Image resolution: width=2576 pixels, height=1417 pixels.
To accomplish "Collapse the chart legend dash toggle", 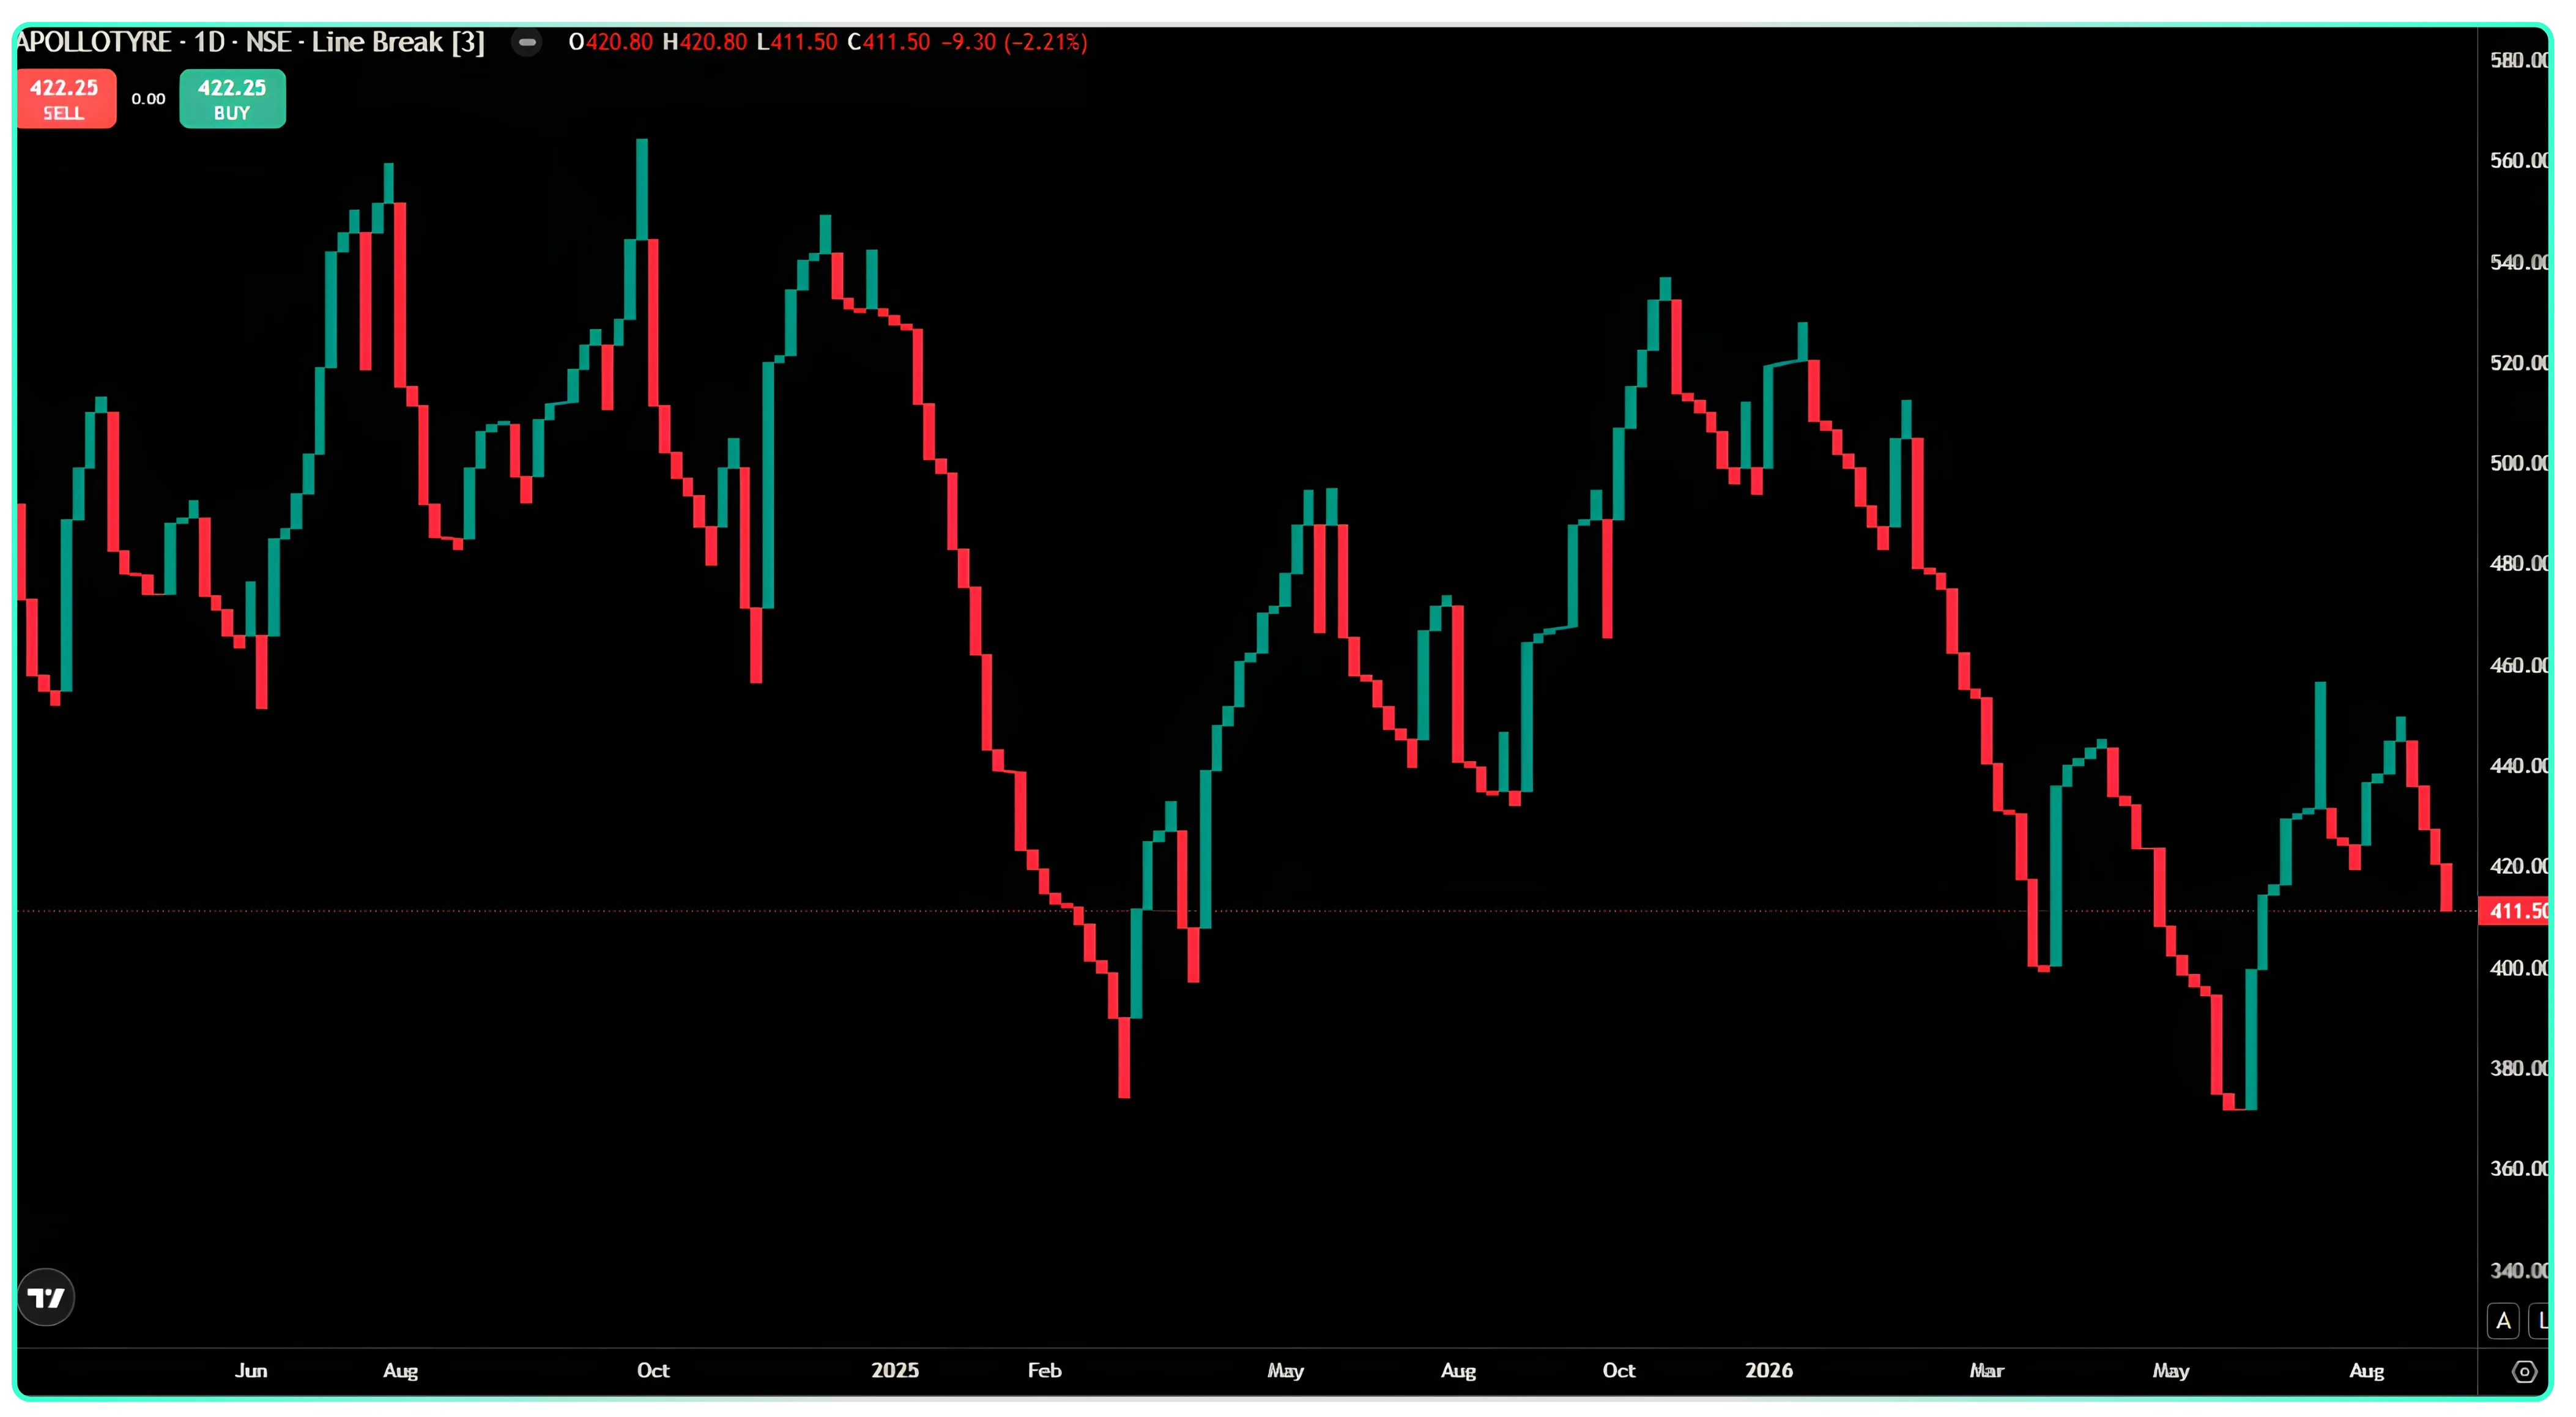I will coord(527,42).
